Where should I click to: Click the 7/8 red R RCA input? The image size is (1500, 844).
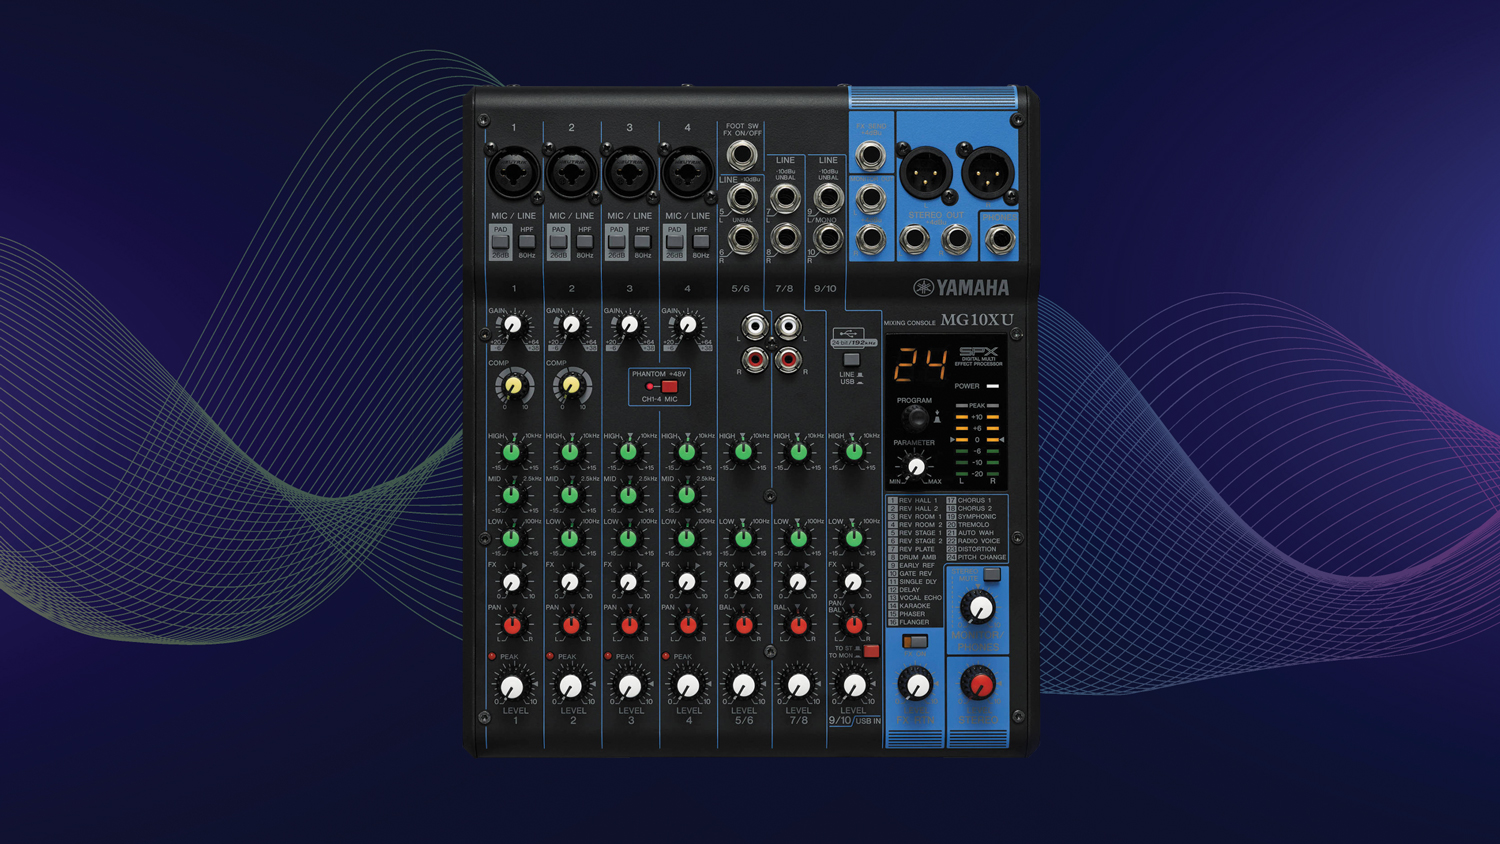pyautogui.click(x=789, y=359)
